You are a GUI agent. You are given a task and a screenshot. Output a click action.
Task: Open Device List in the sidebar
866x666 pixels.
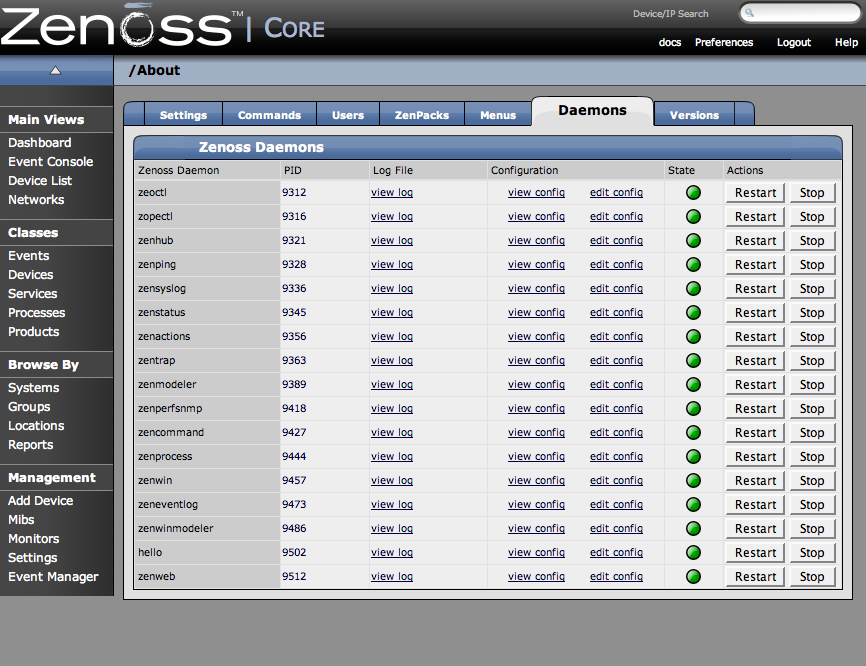tap(40, 181)
